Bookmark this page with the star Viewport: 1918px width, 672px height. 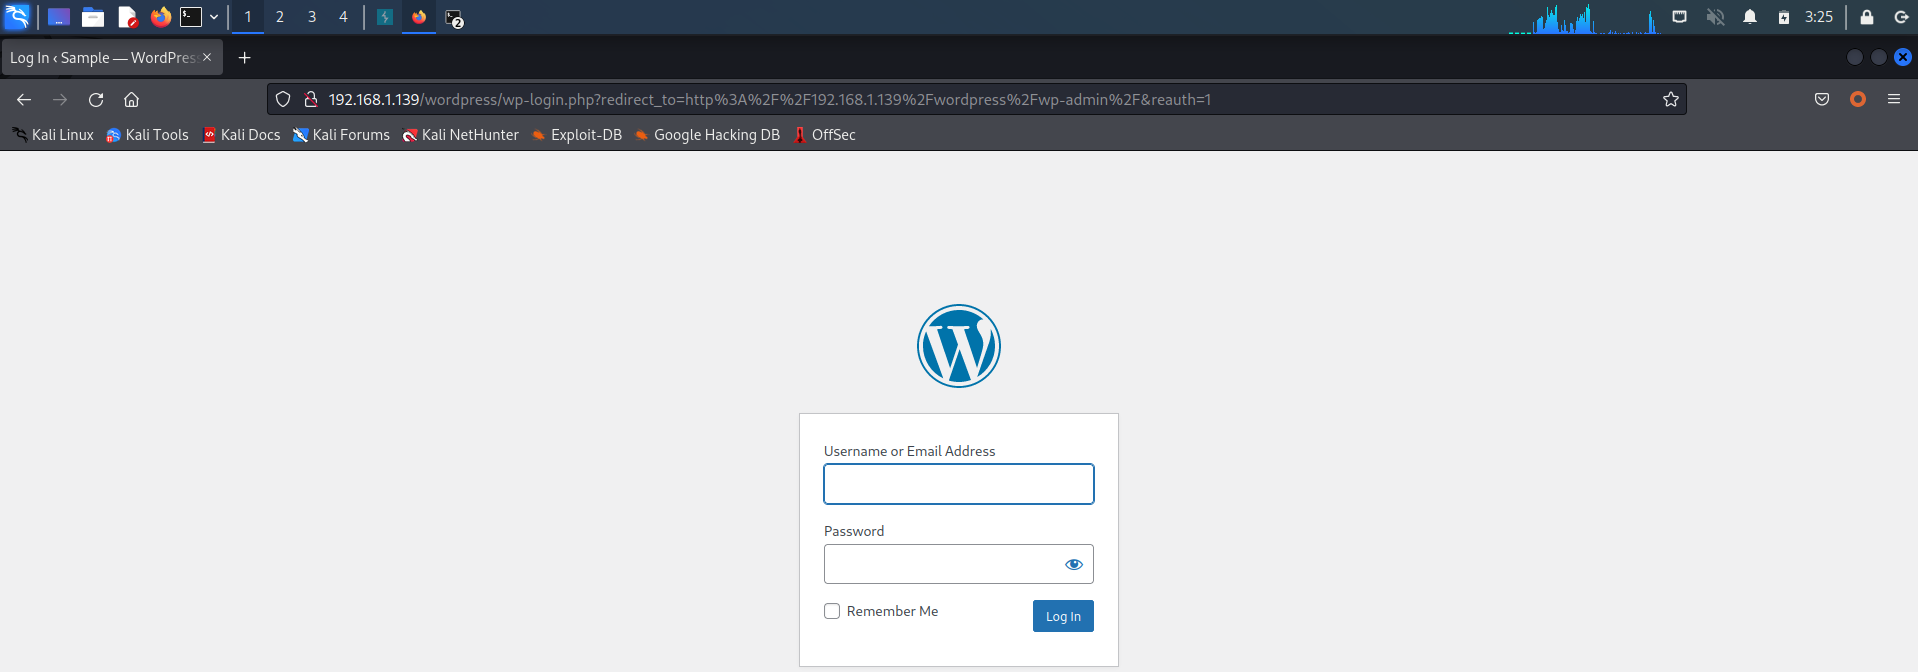pos(1670,100)
